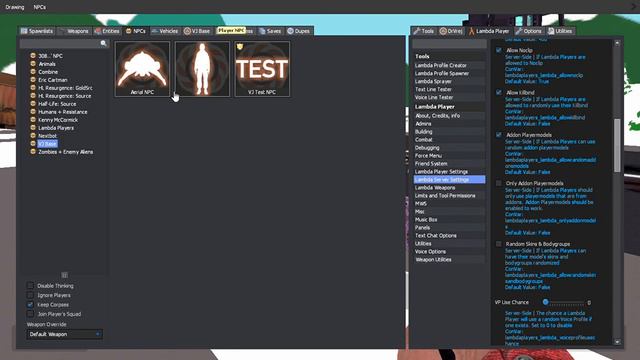This screenshot has width=640, height=360.
Task: Open About, Credits, info settings
Action: pyautogui.click(x=449, y=116)
